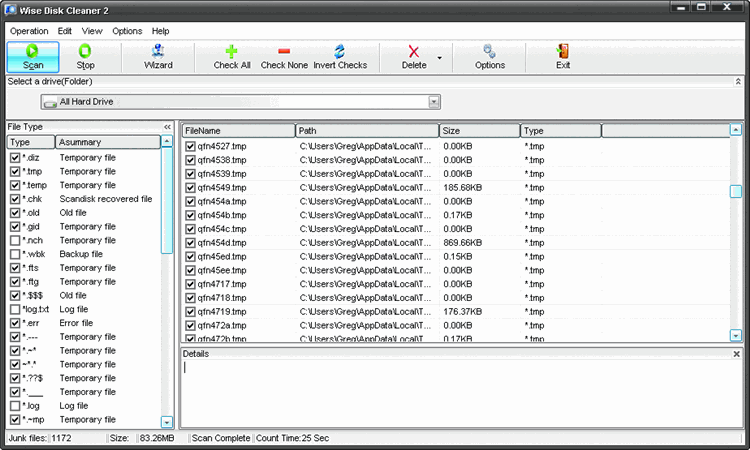Uncheck file qfn4549.tmp

click(190, 187)
